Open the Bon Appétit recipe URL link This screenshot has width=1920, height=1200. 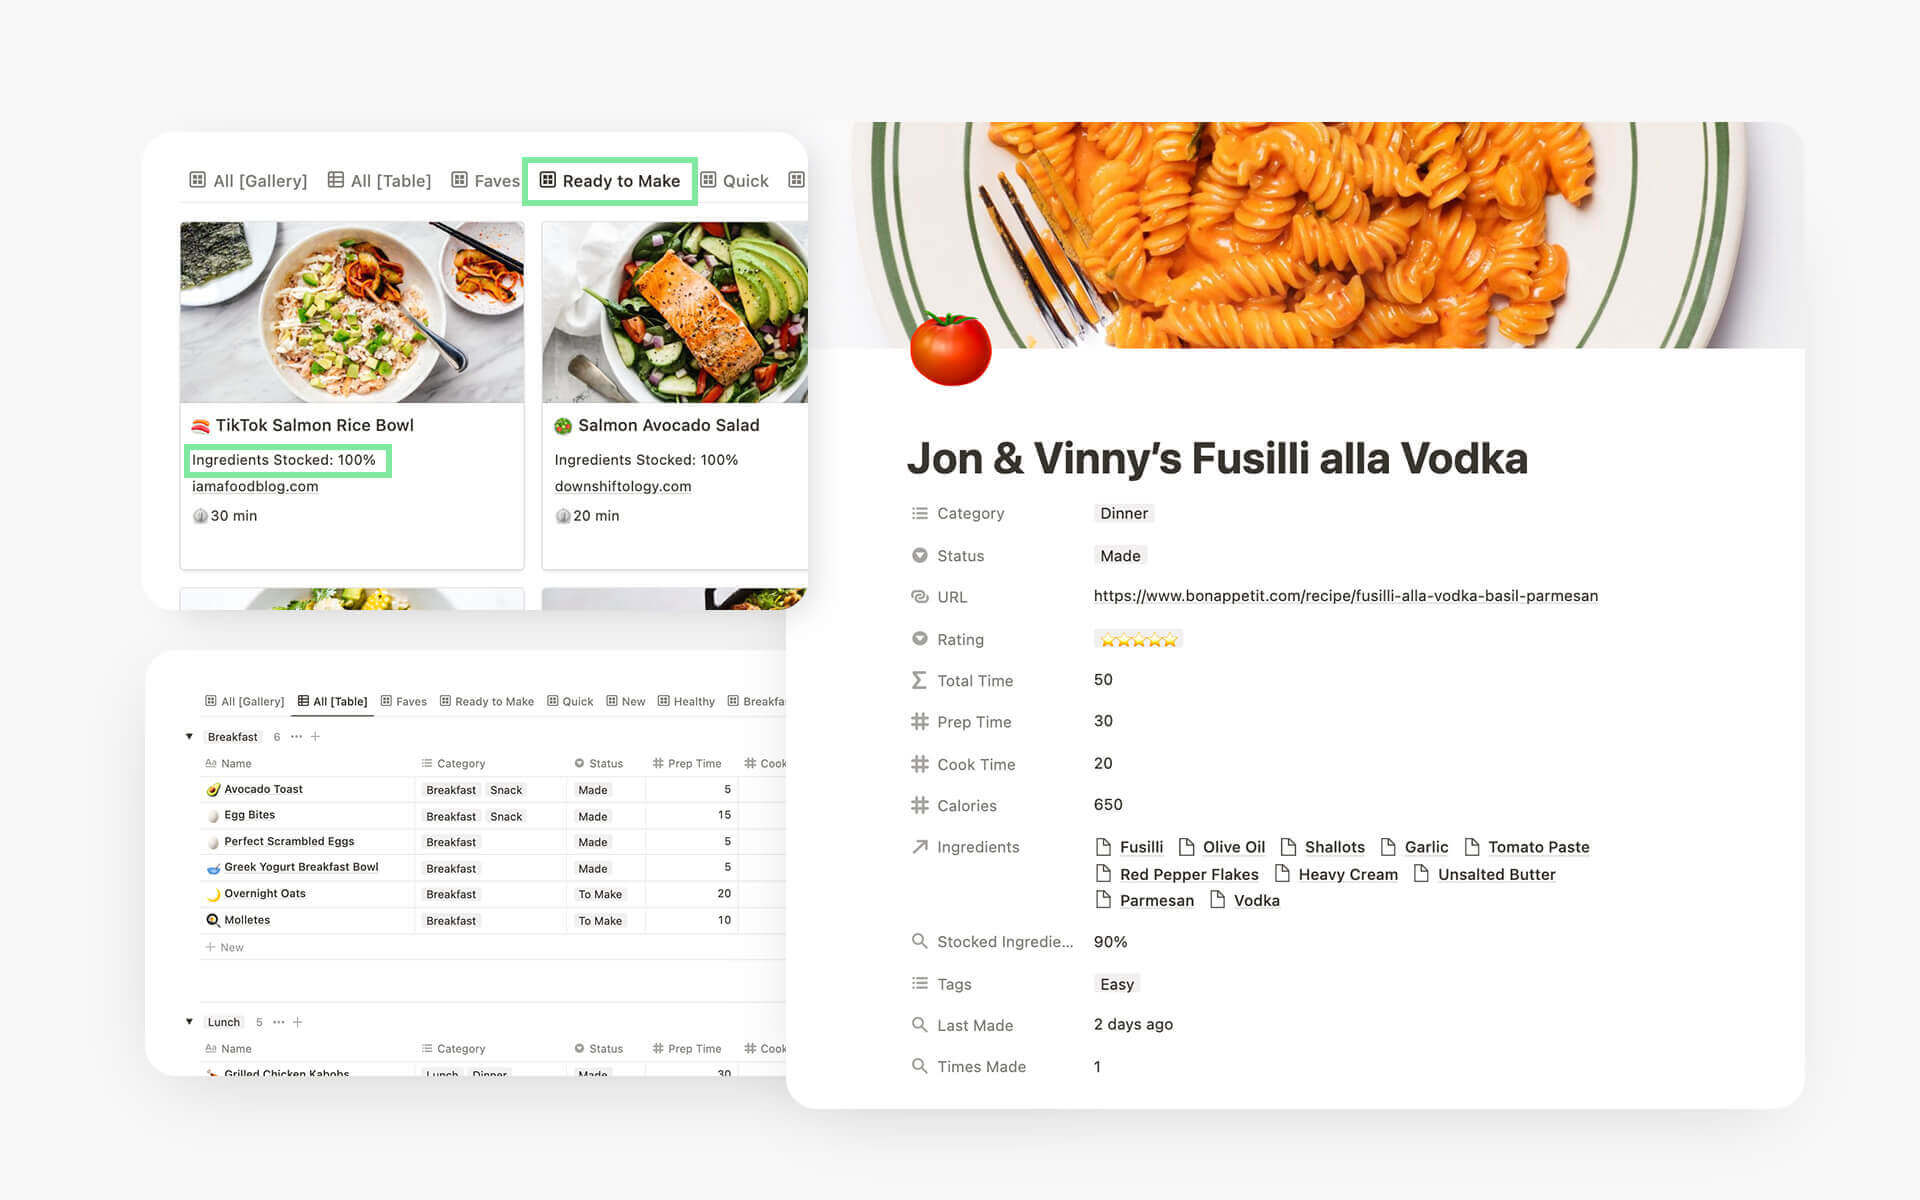pyautogui.click(x=1346, y=596)
